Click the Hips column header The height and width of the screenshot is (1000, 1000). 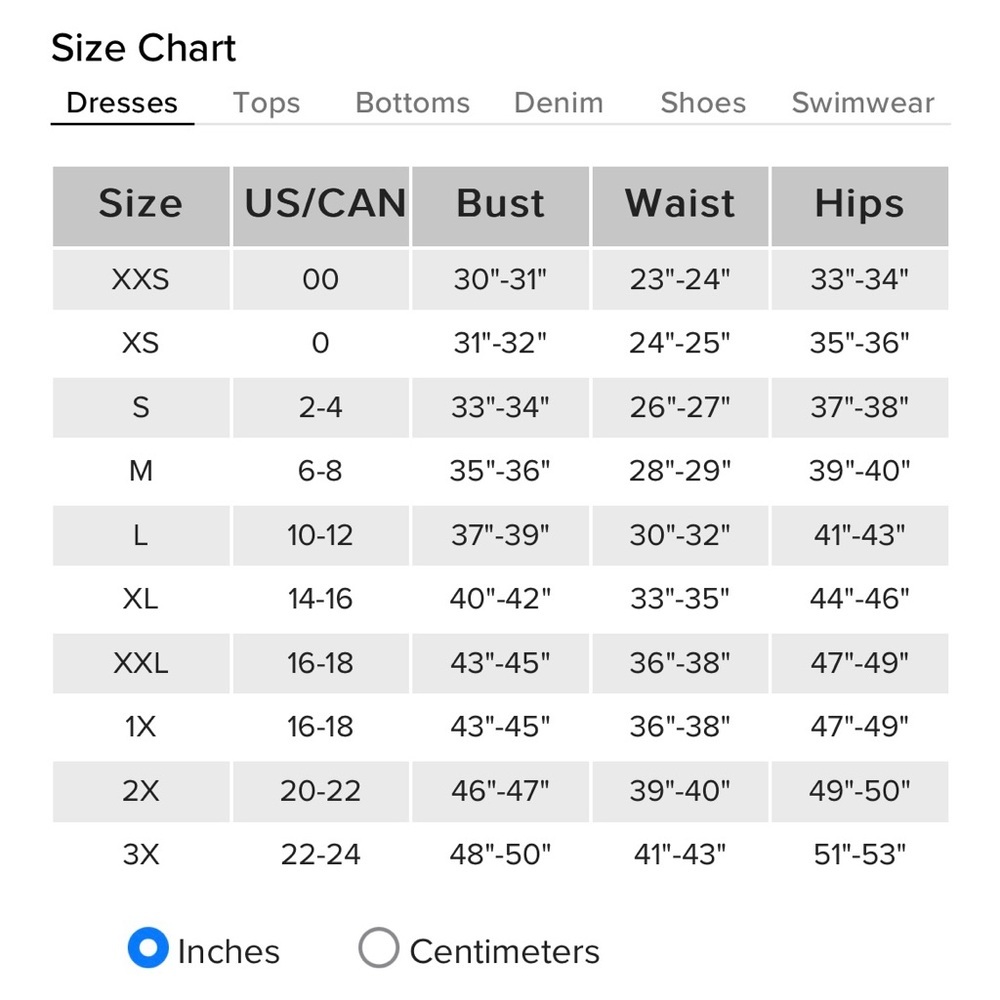click(x=860, y=206)
